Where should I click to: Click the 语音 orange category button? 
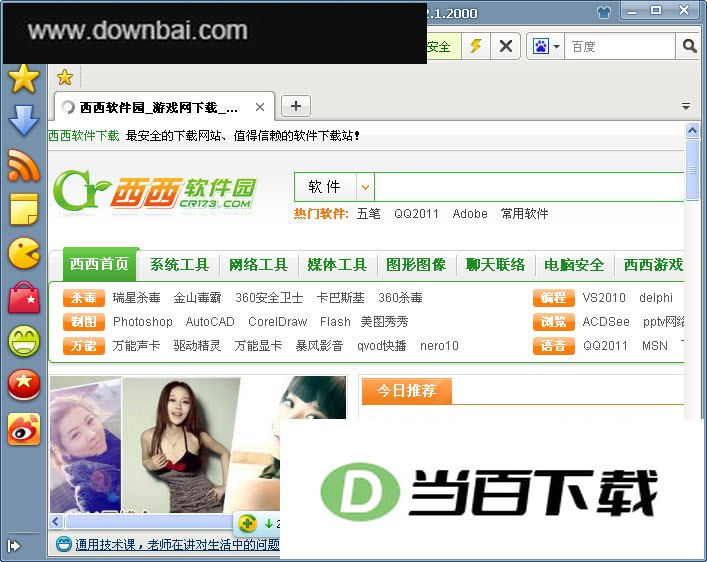pos(553,345)
